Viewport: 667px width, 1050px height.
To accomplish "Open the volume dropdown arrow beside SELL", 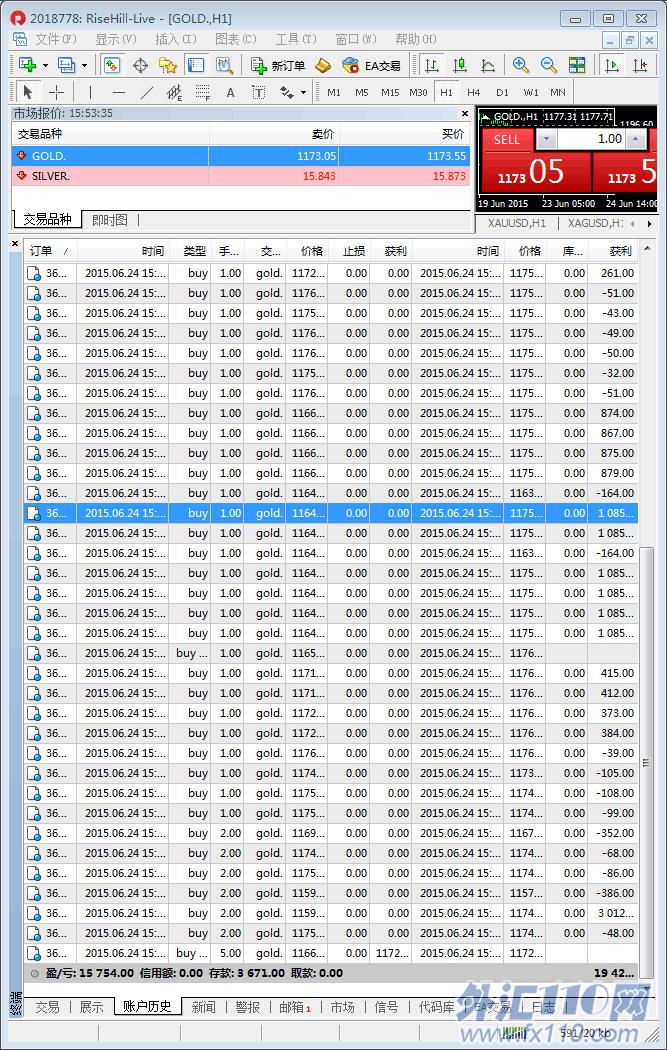I will (546, 139).
